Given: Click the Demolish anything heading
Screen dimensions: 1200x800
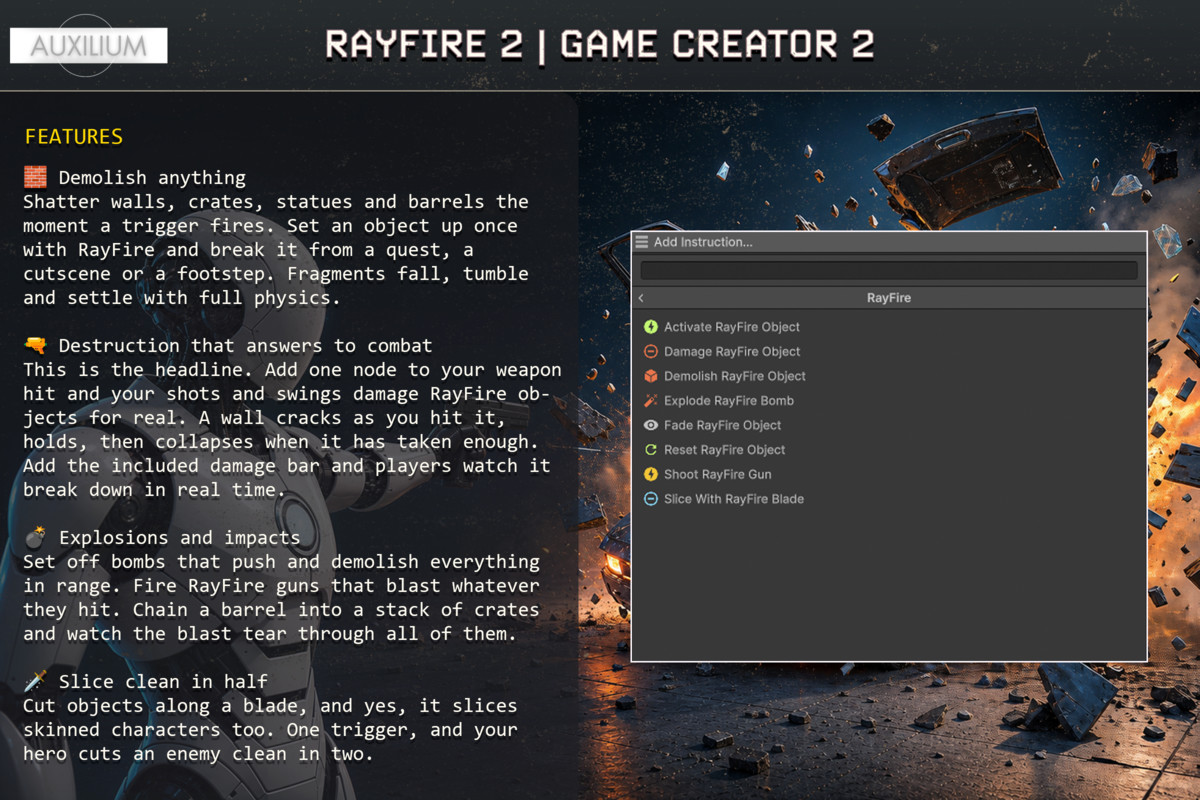Looking at the screenshot, I should [152, 178].
